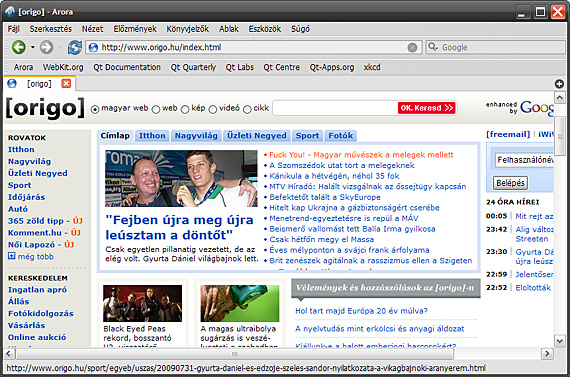Click the green Back arrow button
The width and height of the screenshot is (570, 377).
coord(19,47)
